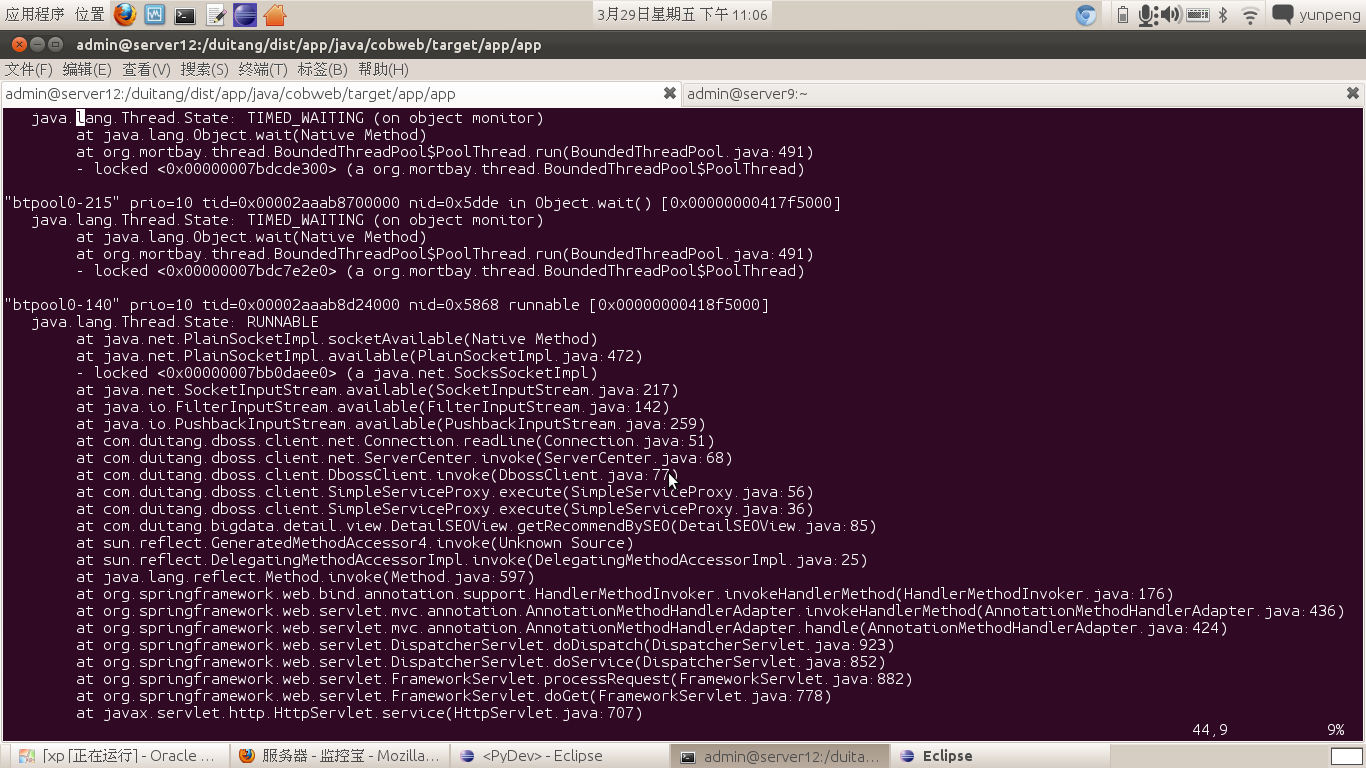The height and width of the screenshot is (768, 1366).
Task: Open the Bluetooth indicator menu
Action: [1223, 14]
